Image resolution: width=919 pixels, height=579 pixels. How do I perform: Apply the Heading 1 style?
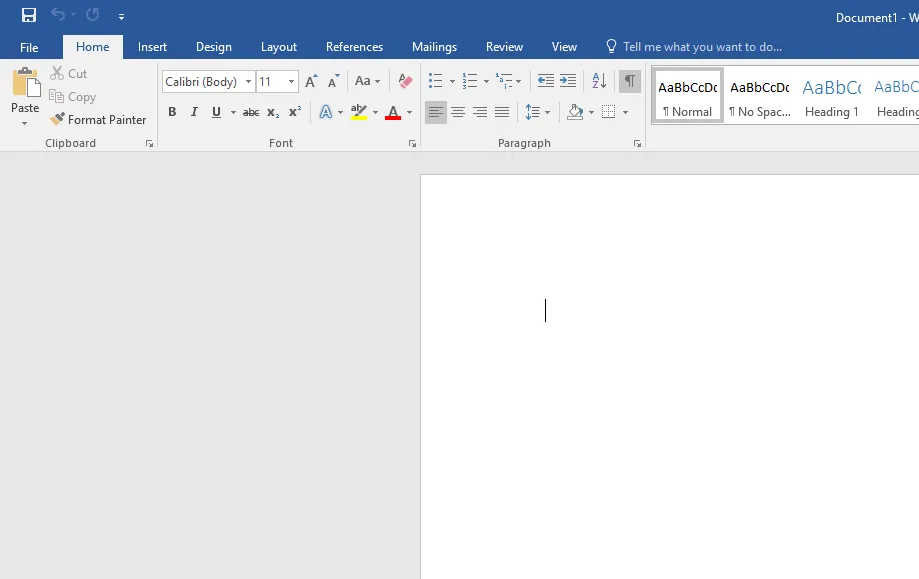pyautogui.click(x=832, y=96)
